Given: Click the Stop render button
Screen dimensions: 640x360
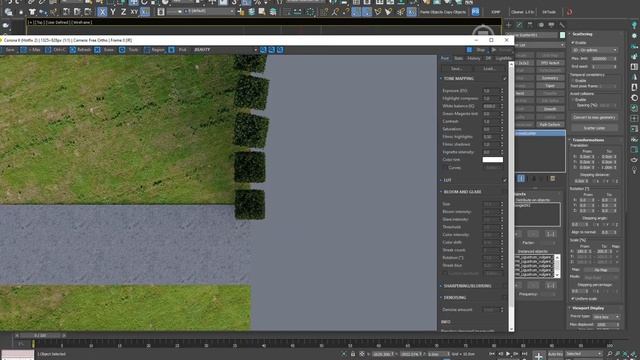Looking at the screenshot, I should [476, 50].
